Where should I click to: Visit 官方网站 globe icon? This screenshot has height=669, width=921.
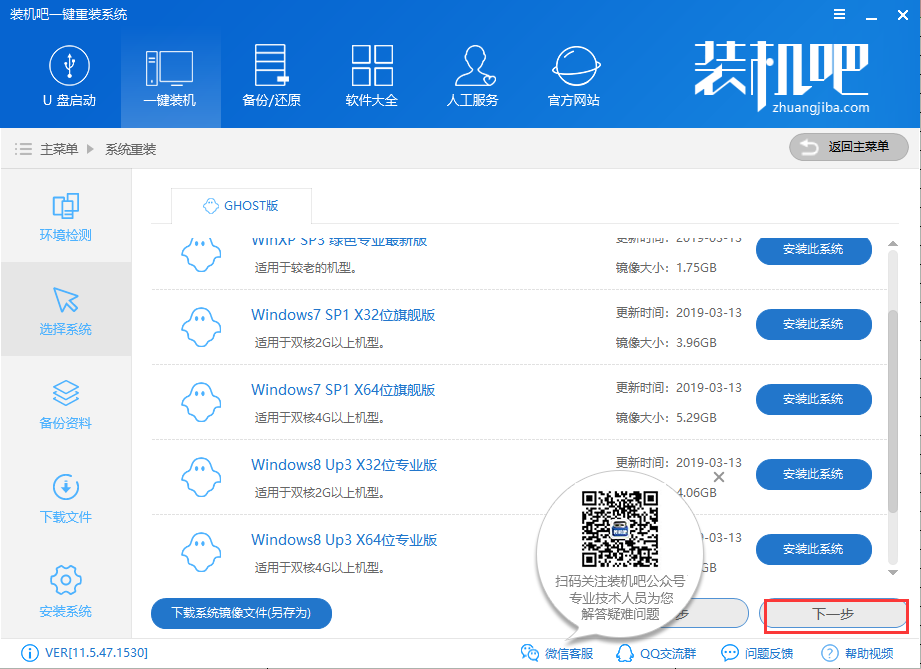(576, 66)
